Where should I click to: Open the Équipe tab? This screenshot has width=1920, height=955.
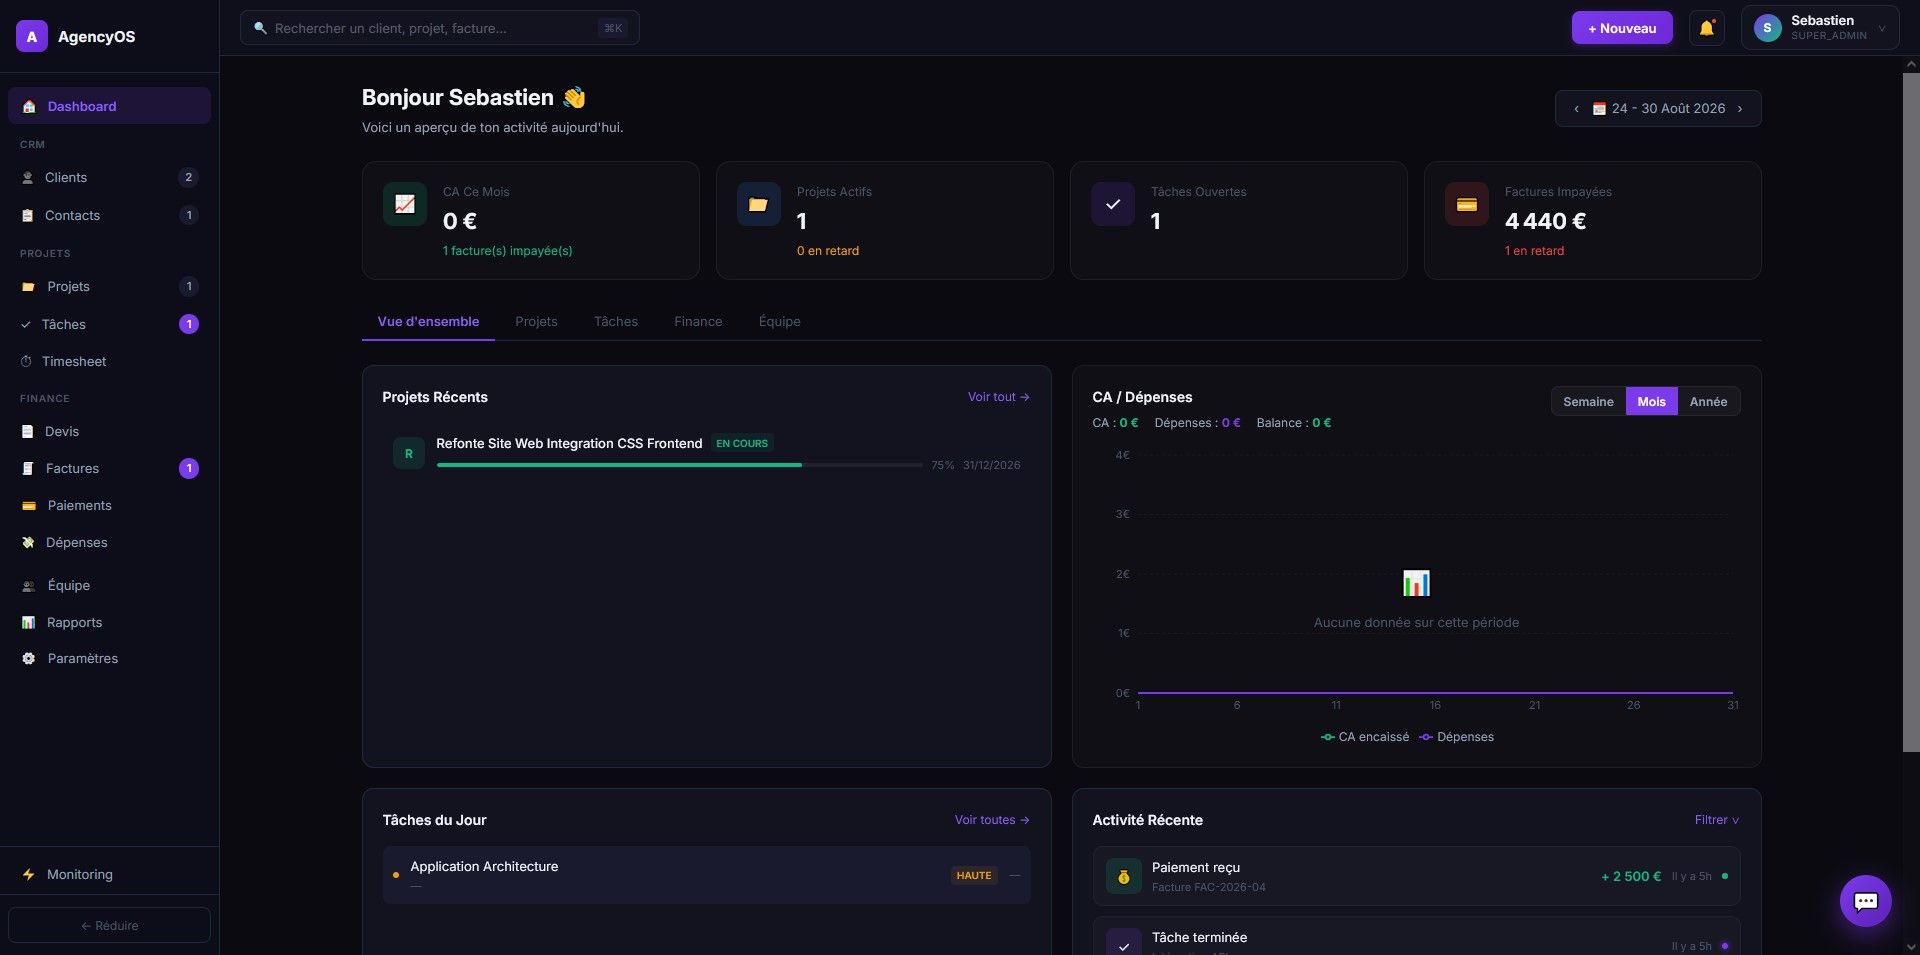coord(779,321)
